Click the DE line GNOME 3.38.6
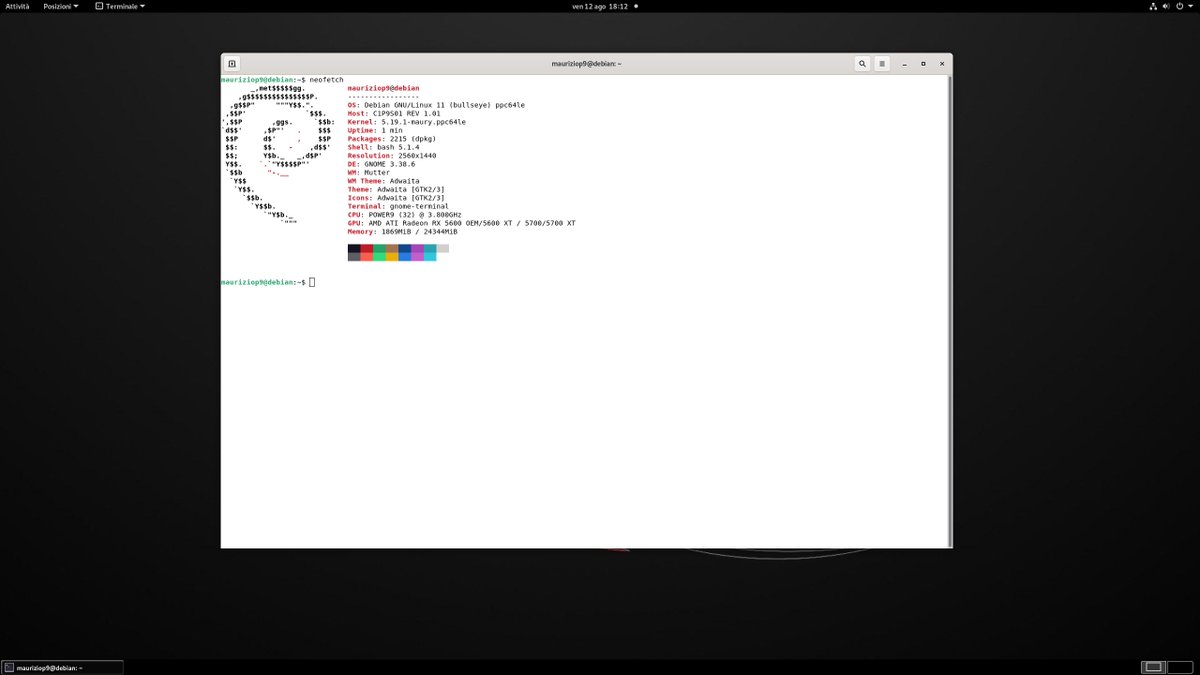Image resolution: width=1200 pixels, height=675 pixels. coord(381,164)
